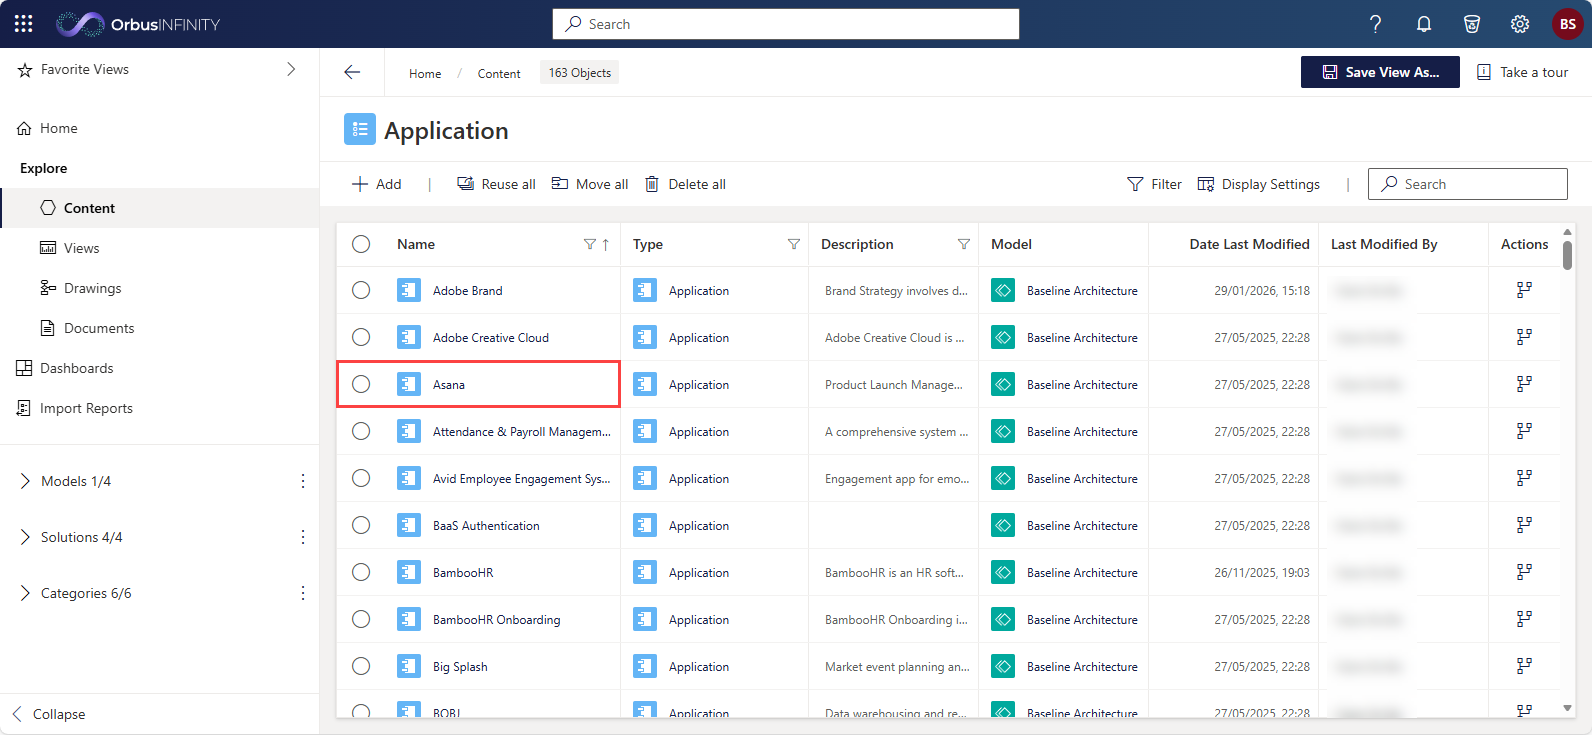This screenshot has width=1592, height=735.
Task: Toggle the select-all circle in table header
Action: [x=361, y=244]
